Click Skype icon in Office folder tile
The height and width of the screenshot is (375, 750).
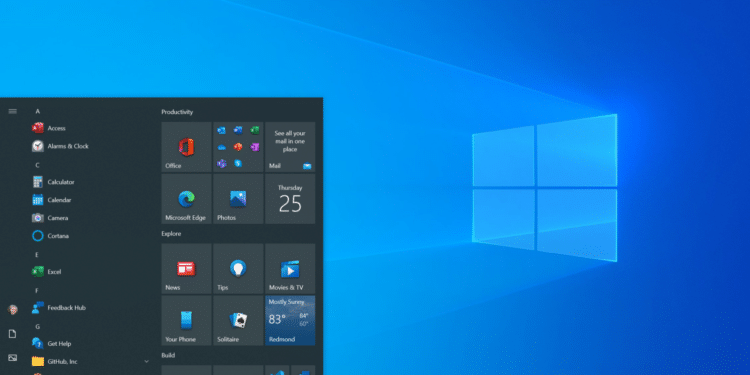point(238,164)
